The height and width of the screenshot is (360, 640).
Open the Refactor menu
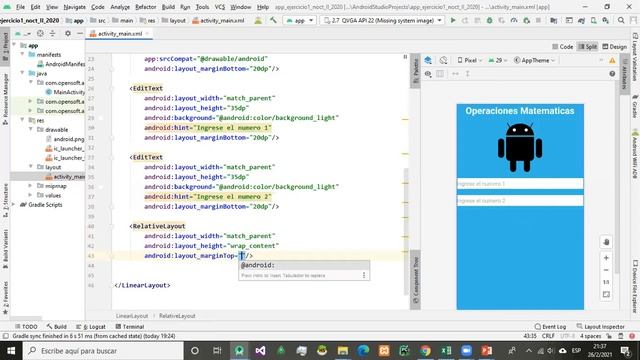click(145, 7)
